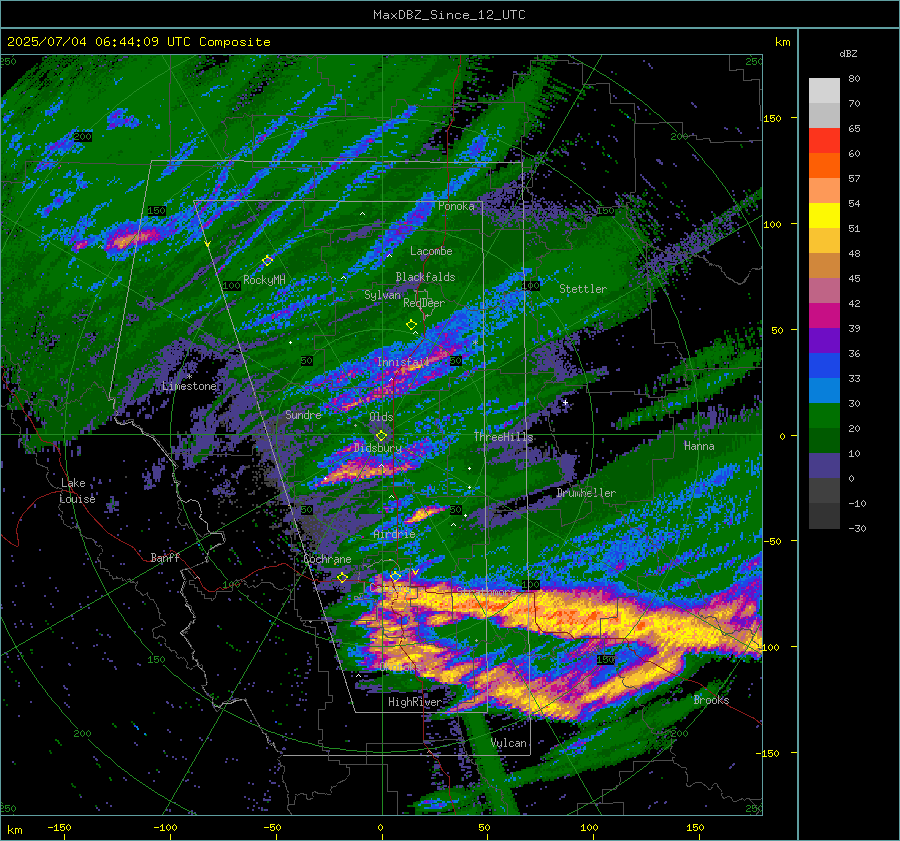
Task: Click the Didsbury city label
Action: coord(378,448)
